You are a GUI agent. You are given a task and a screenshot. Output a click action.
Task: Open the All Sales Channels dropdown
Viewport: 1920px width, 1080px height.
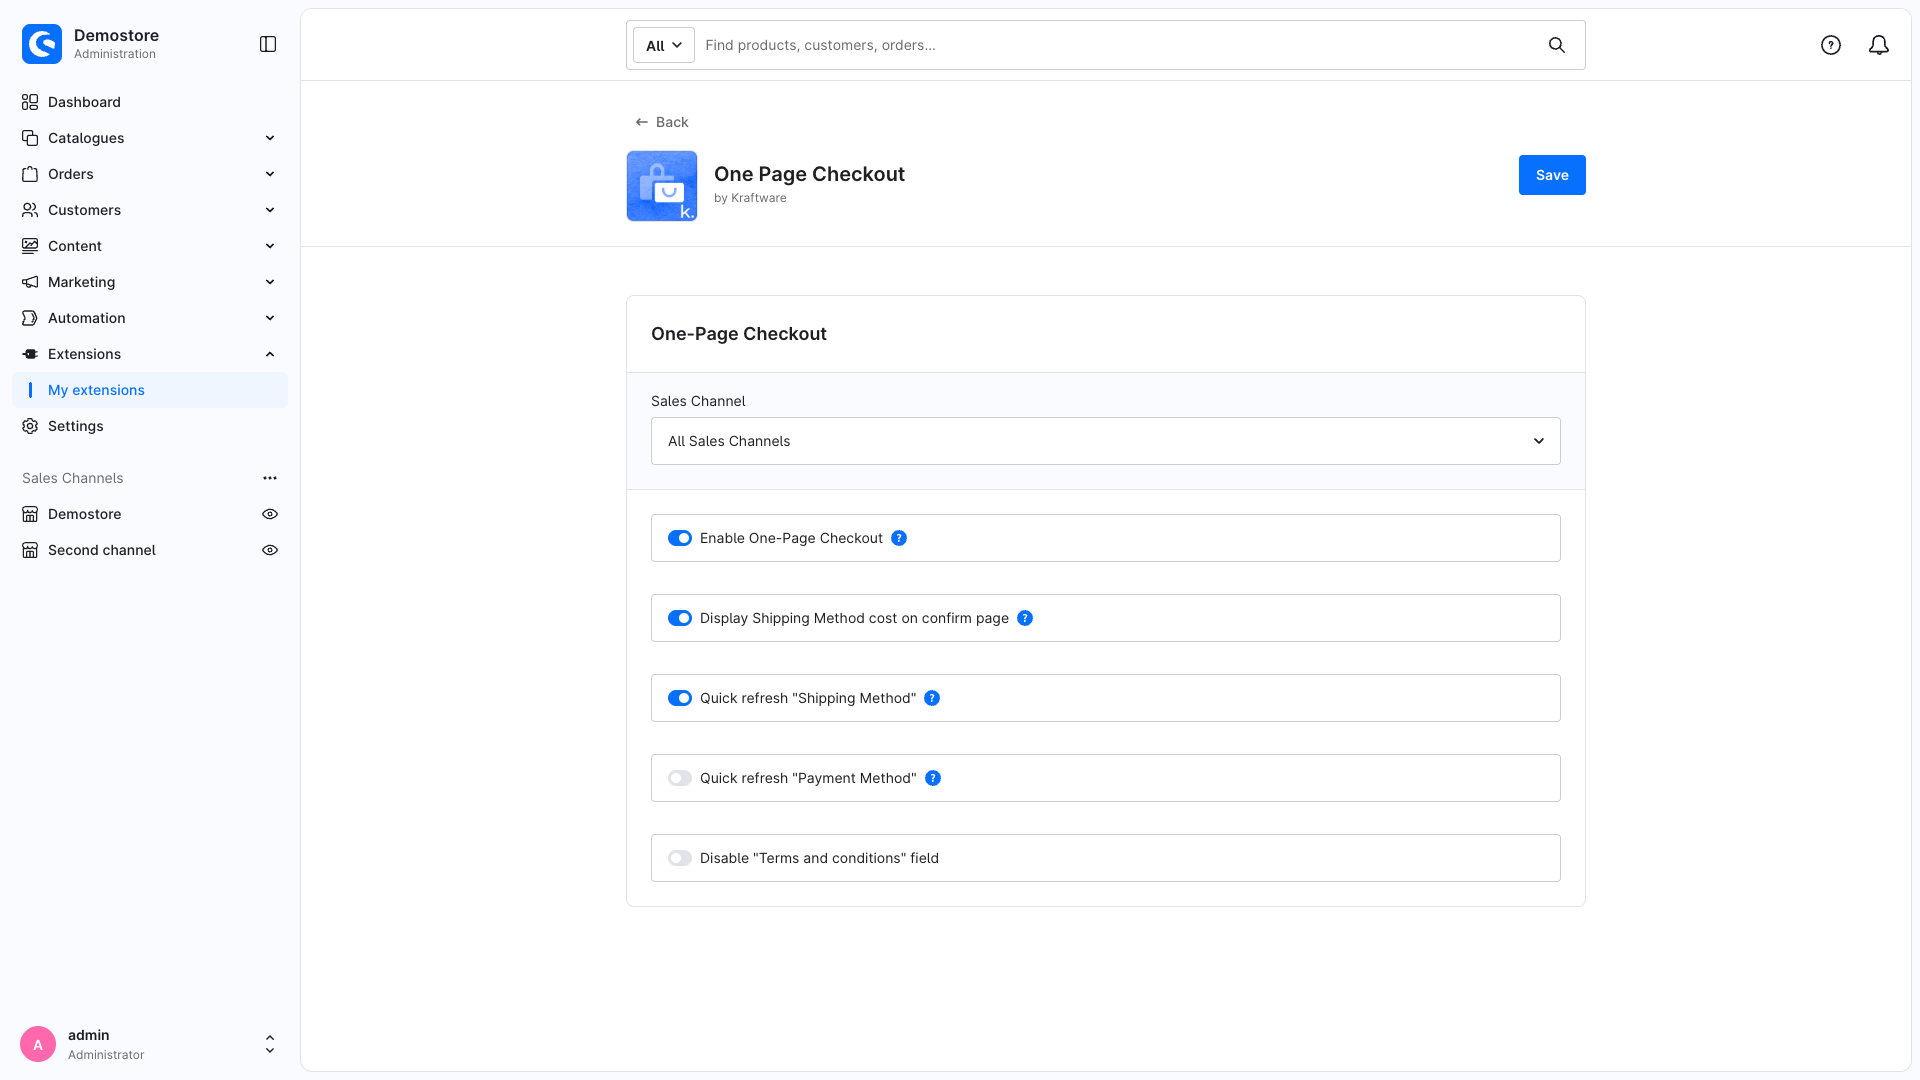(x=1106, y=441)
